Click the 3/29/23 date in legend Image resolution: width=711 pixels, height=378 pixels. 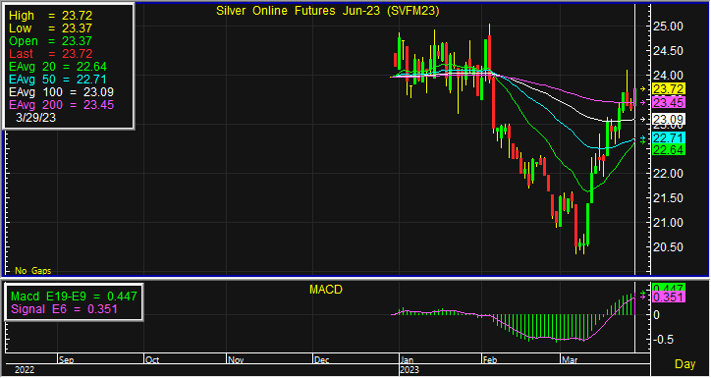(x=36, y=117)
